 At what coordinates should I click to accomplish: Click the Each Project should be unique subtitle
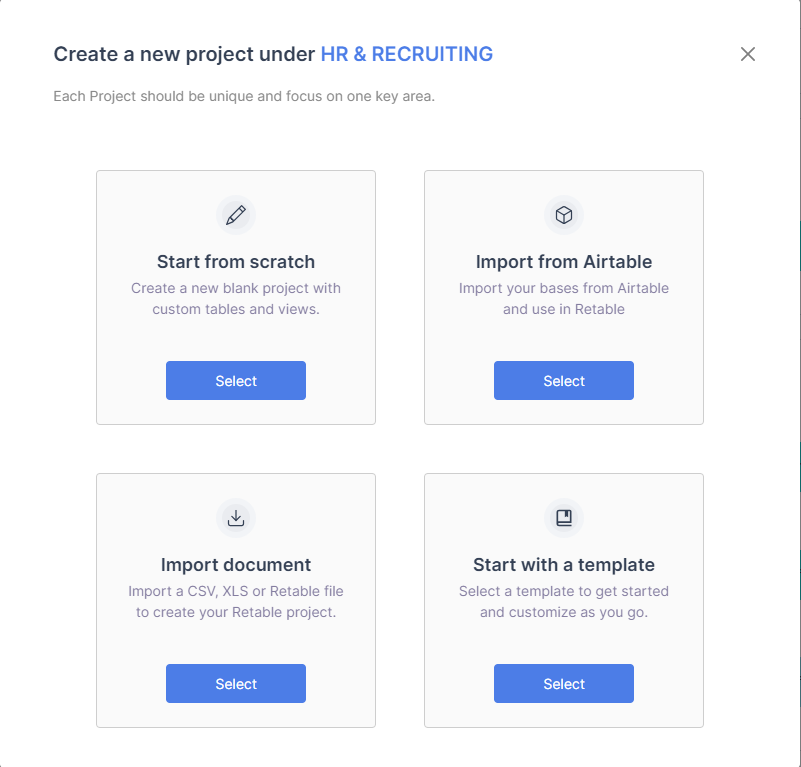(x=244, y=97)
